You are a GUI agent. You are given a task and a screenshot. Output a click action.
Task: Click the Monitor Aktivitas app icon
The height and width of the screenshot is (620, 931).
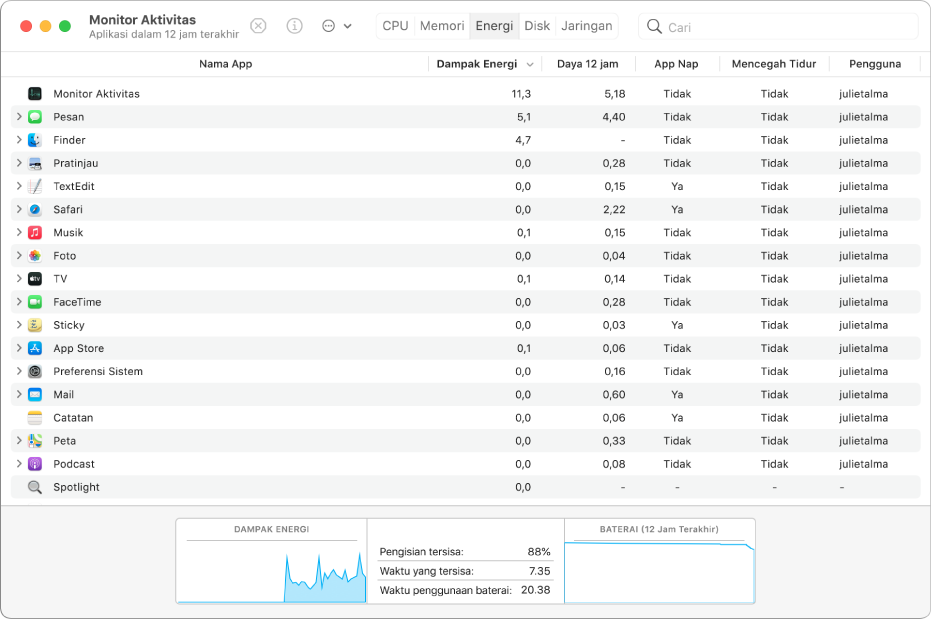point(35,94)
